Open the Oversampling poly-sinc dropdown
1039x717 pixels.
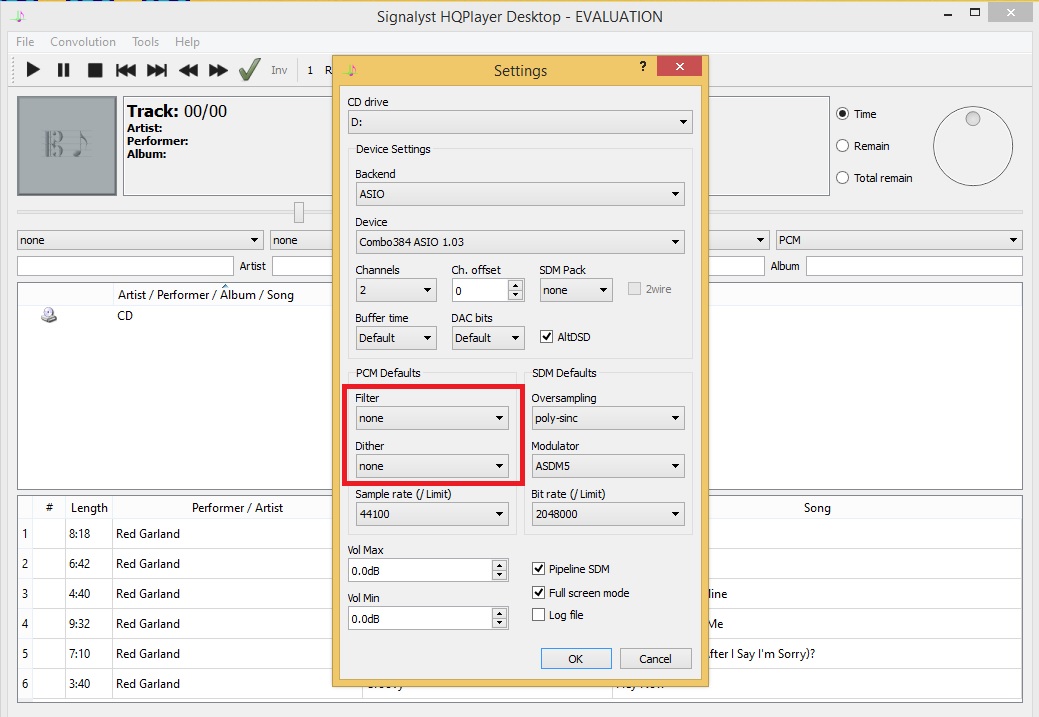pyautogui.click(x=608, y=418)
